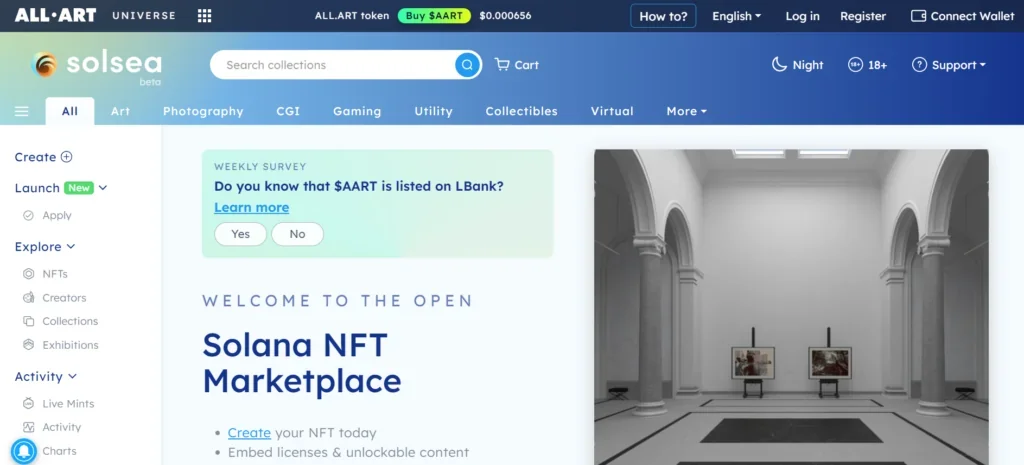
Task: Select the Gaming category tab
Action: [x=357, y=111]
